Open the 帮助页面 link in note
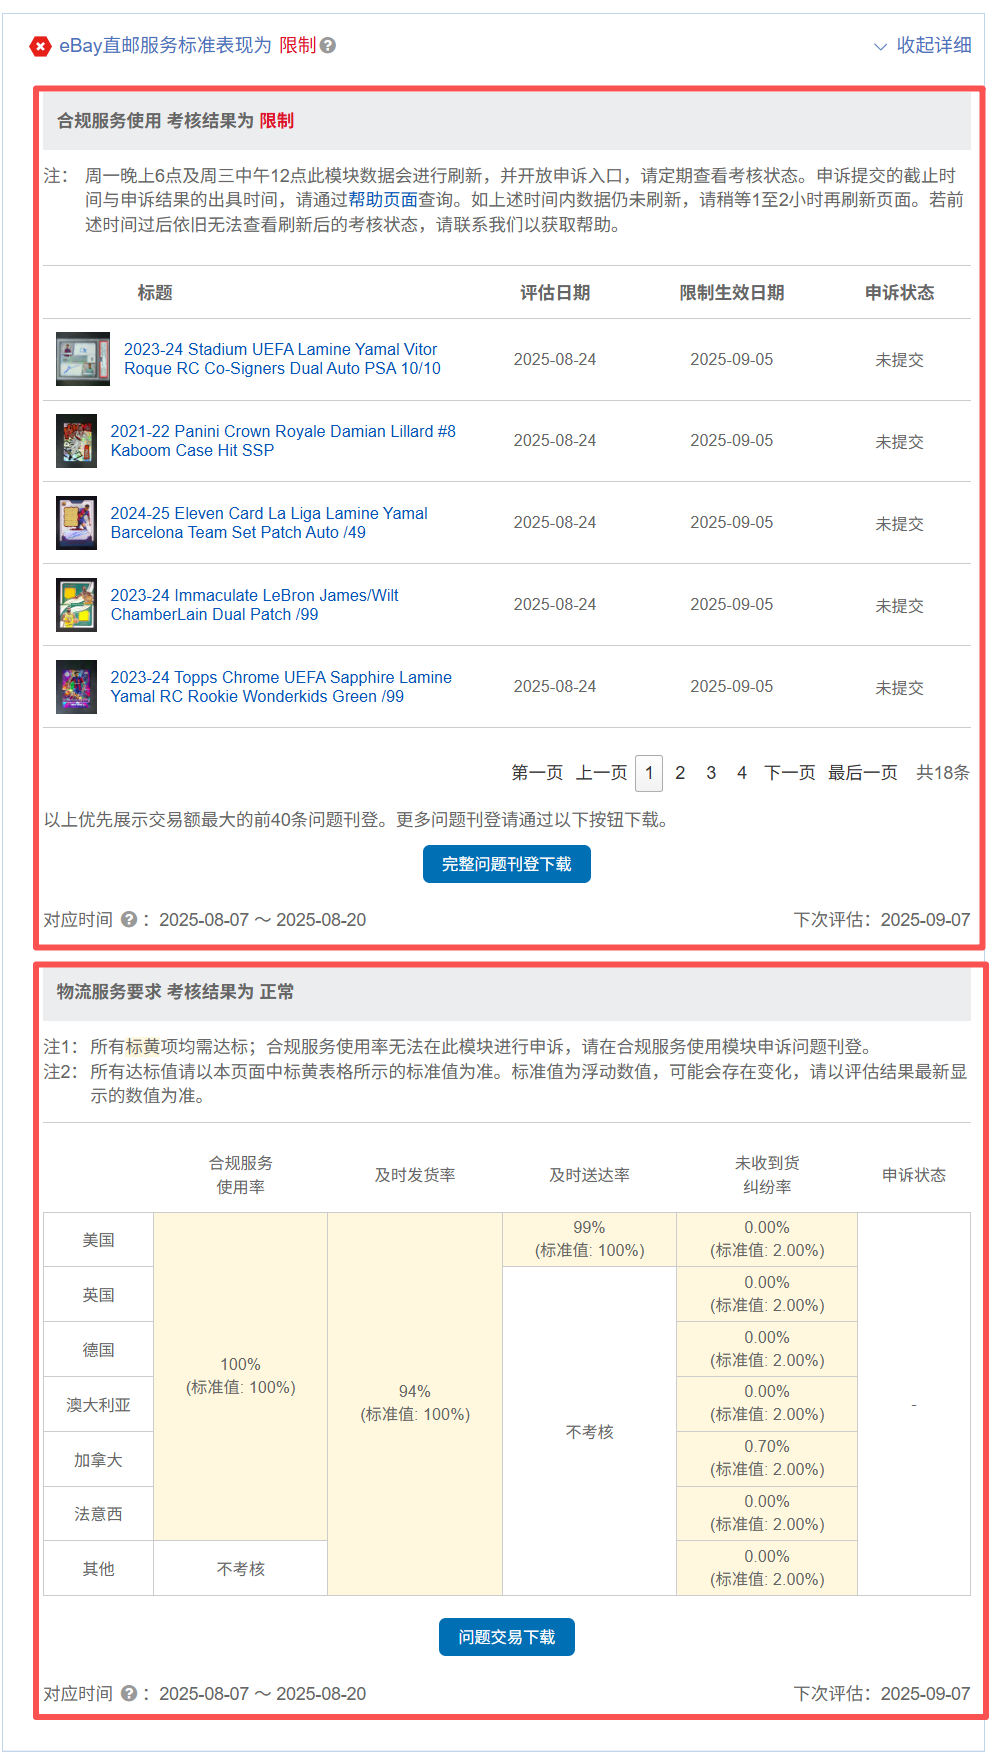993x1761 pixels. tap(382, 200)
